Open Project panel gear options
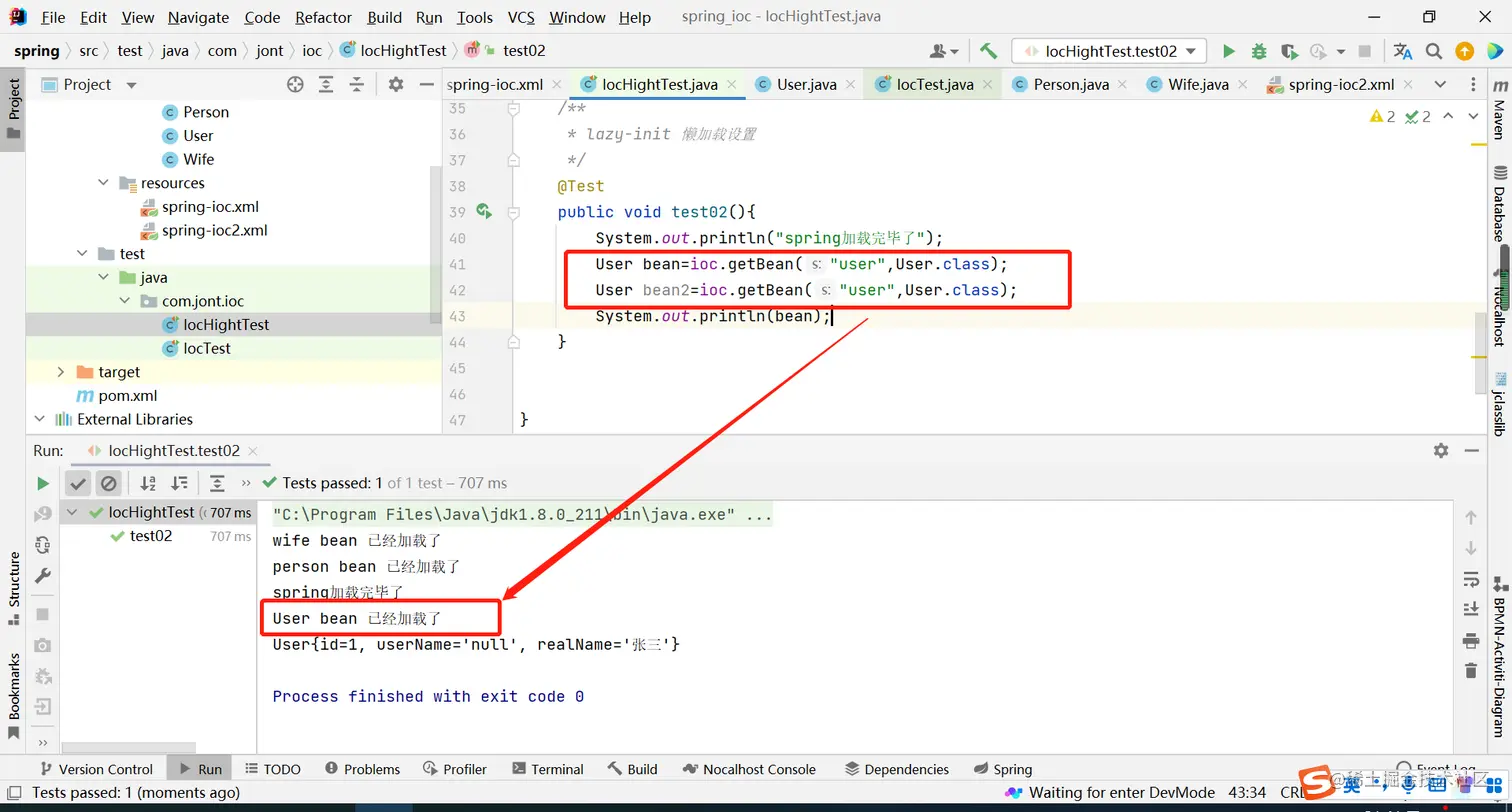Viewport: 1512px width, 812px height. [396, 85]
